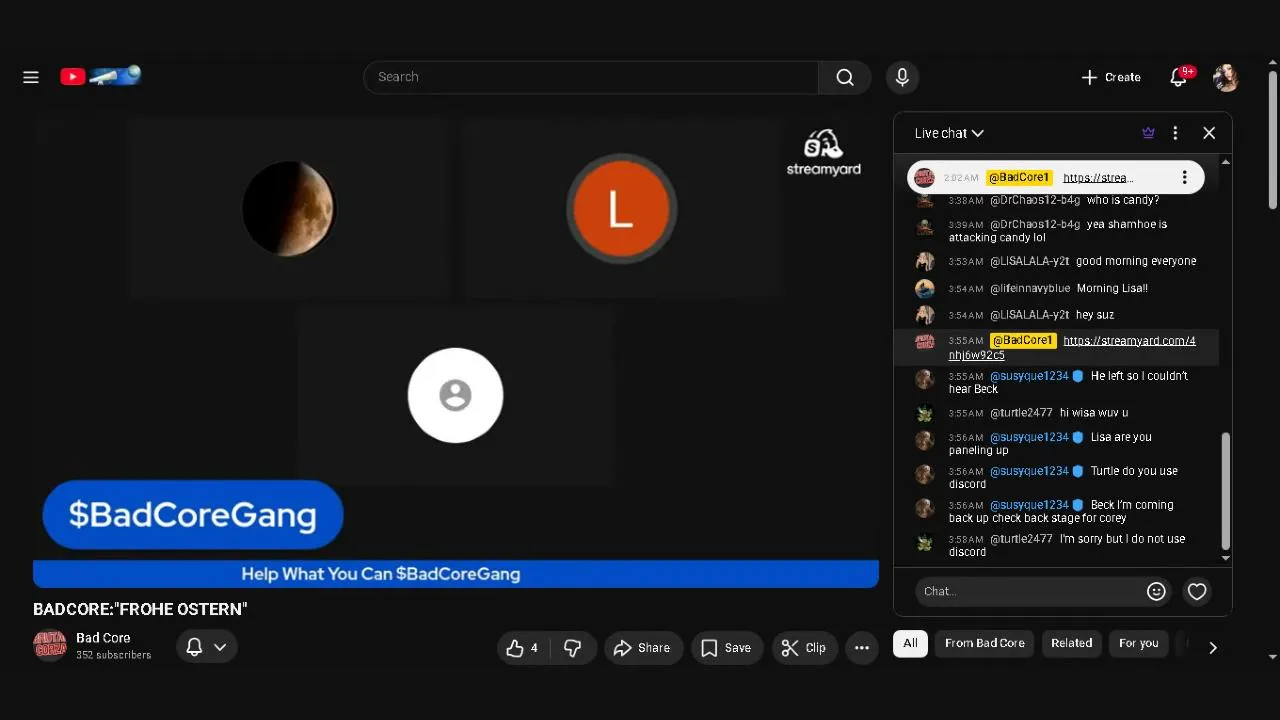Screen dimensions: 1280x720
Task: Close the live chat panel
Action: 1209,133
